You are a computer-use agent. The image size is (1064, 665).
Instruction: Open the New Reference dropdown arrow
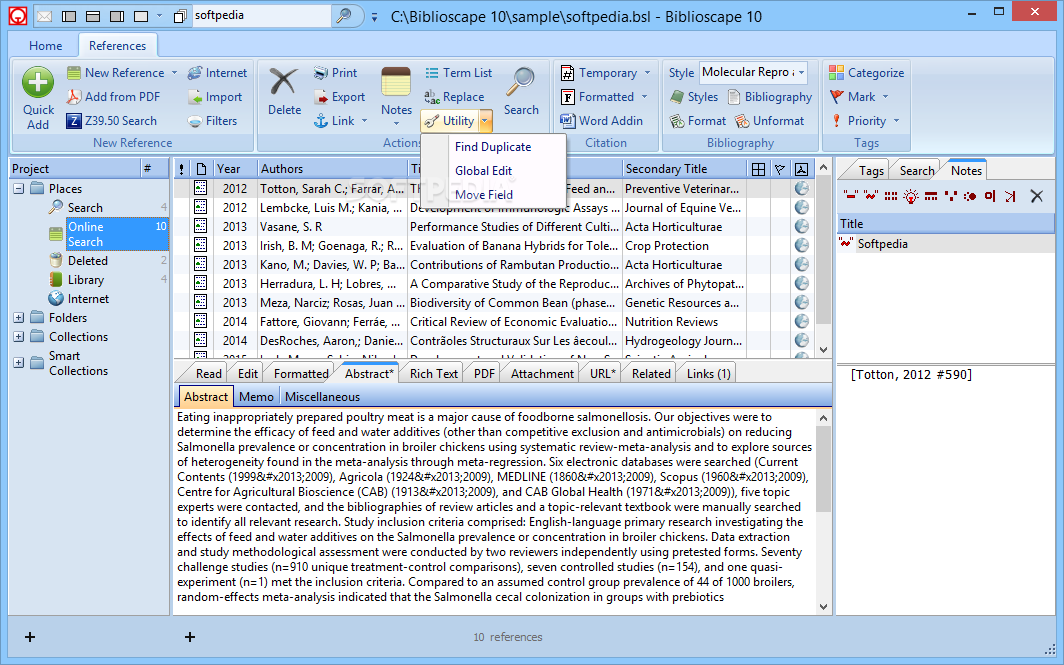click(174, 73)
